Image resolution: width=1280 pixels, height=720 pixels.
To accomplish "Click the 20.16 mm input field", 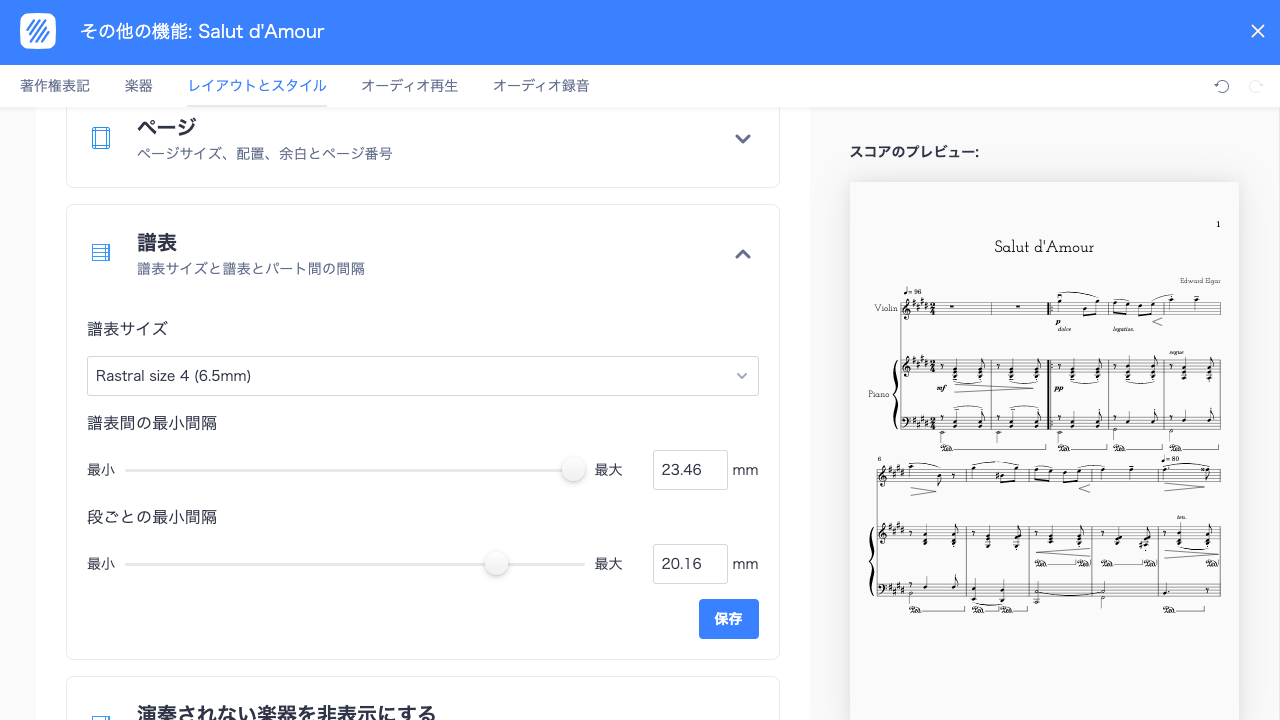I will [x=690, y=563].
